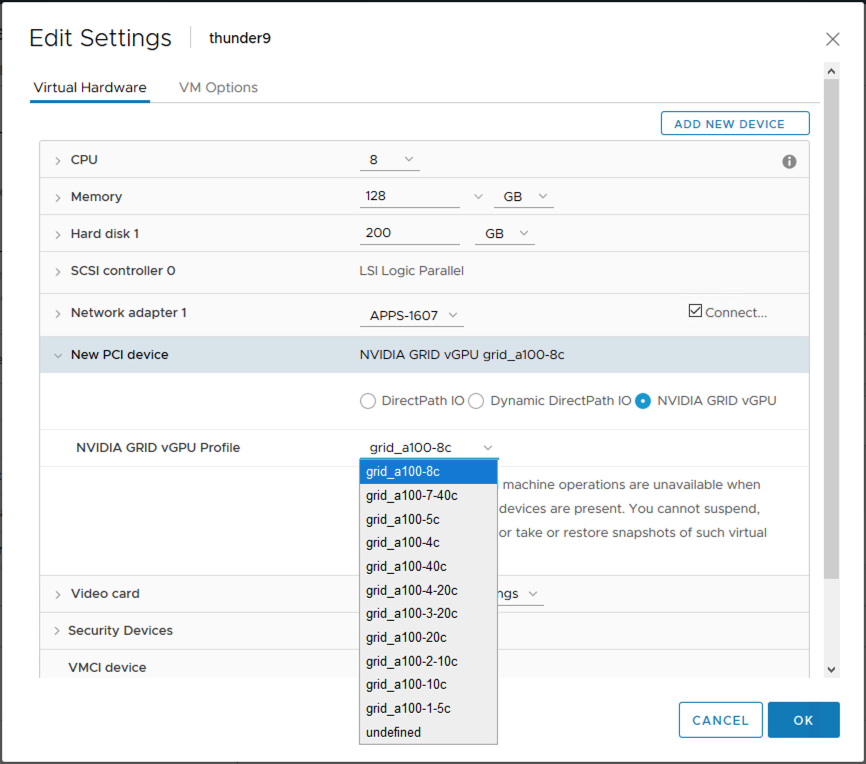Switch to the VM Options tab
Screen dimensions: 866x764
coord(218,88)
